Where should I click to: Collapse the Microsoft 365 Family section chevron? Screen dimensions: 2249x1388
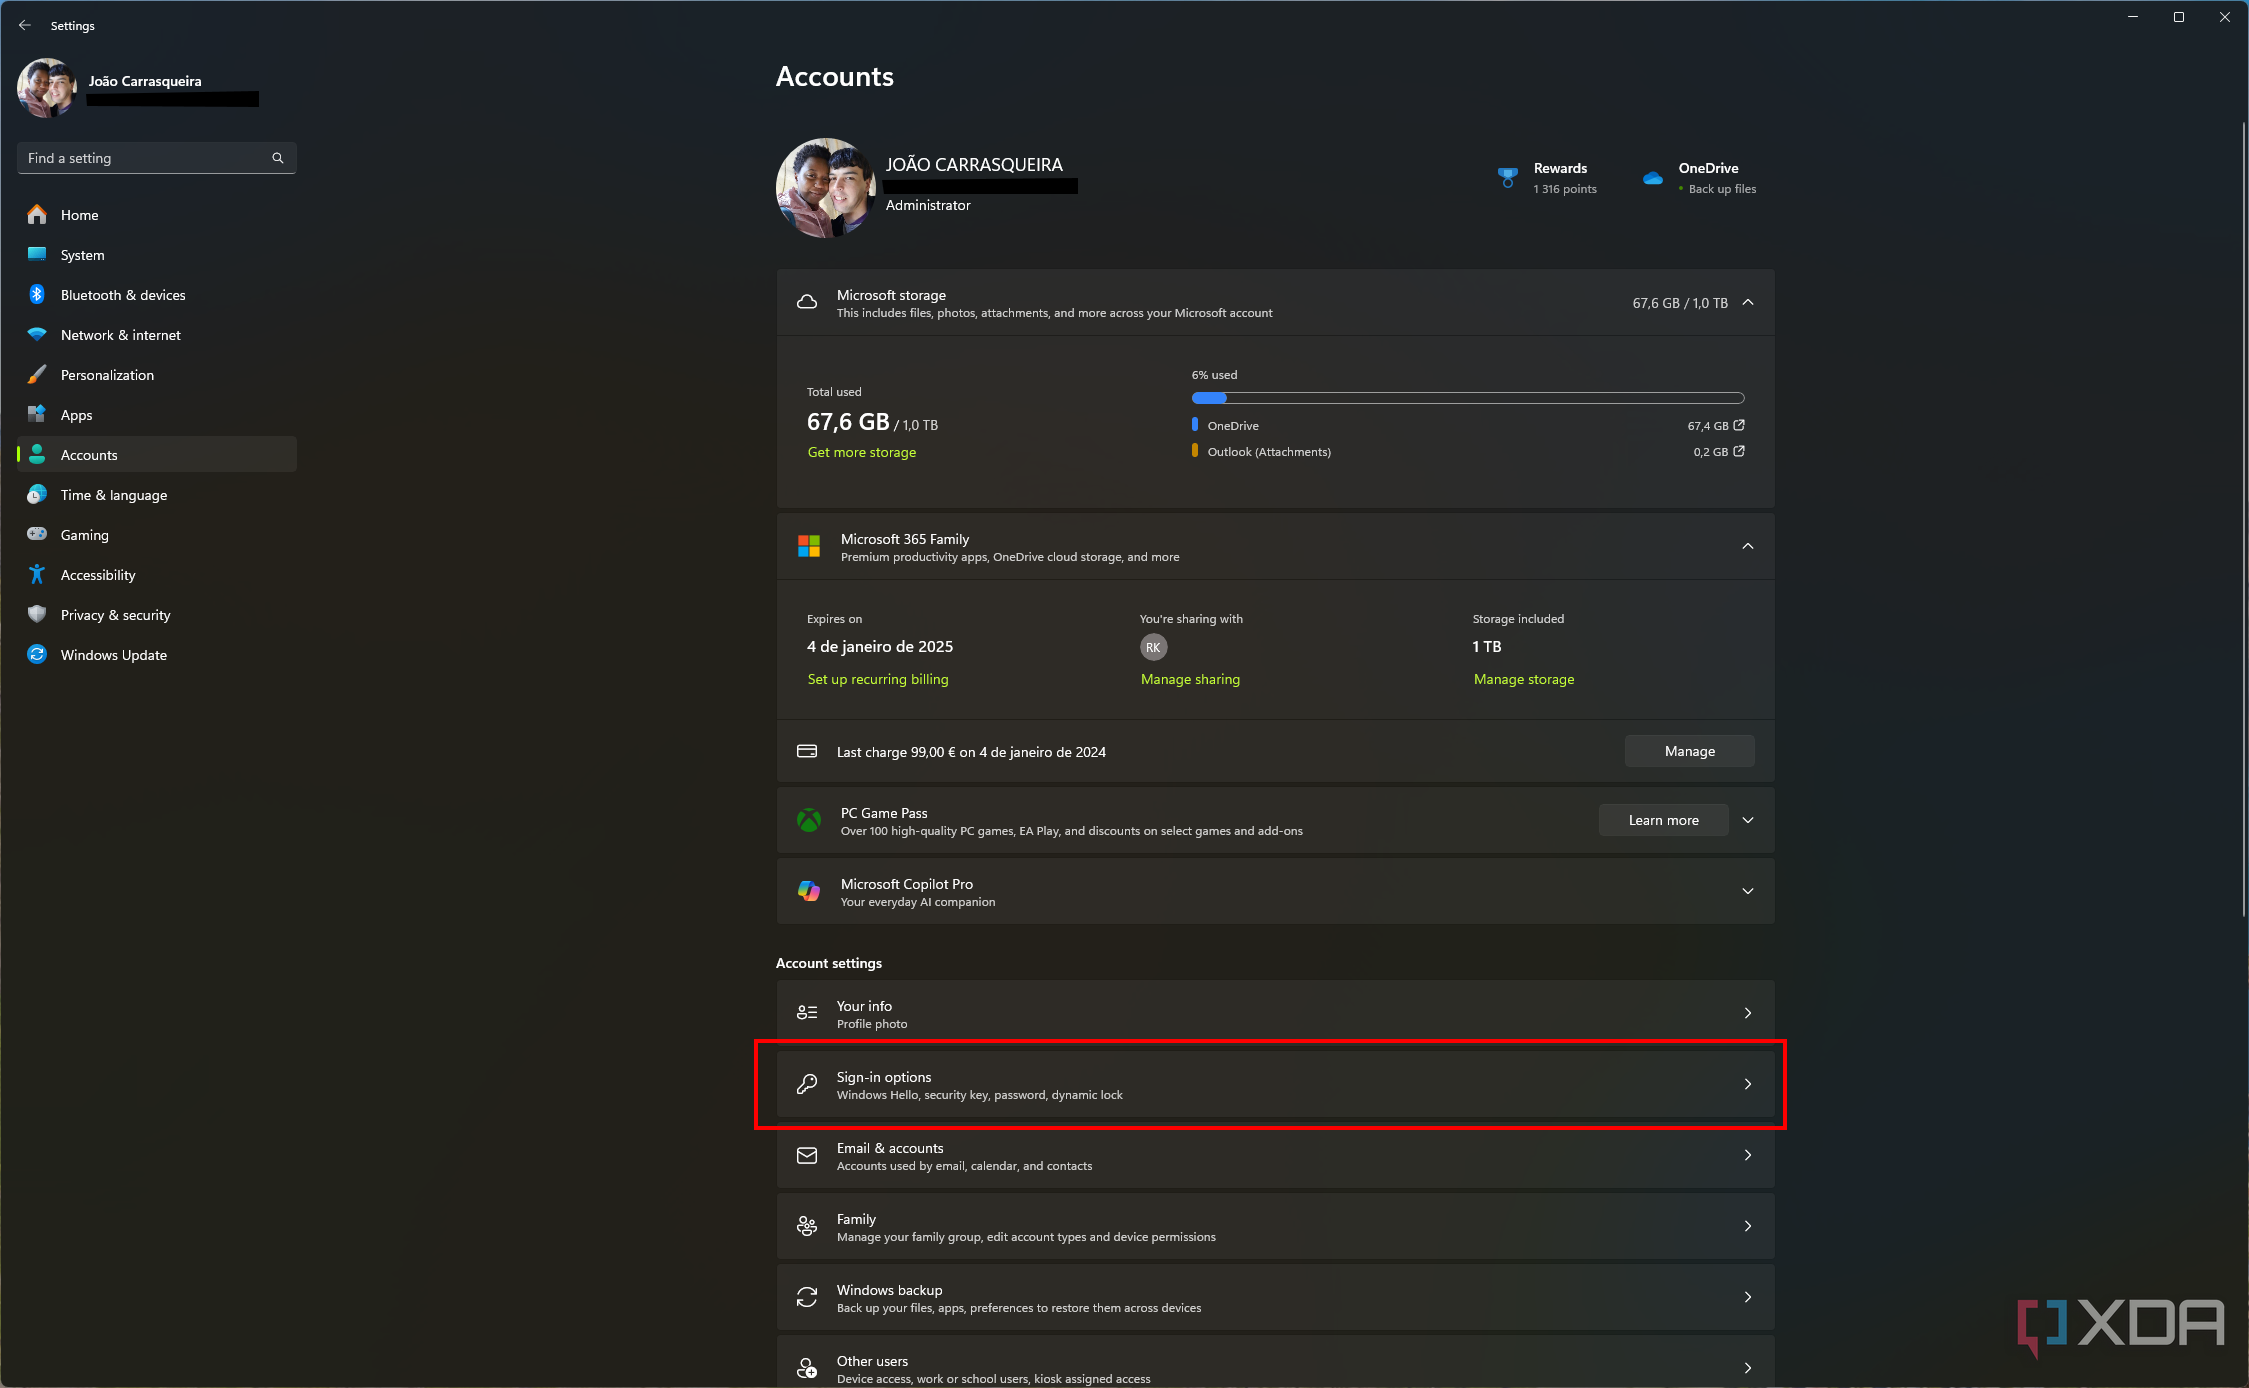point(1748,546)
